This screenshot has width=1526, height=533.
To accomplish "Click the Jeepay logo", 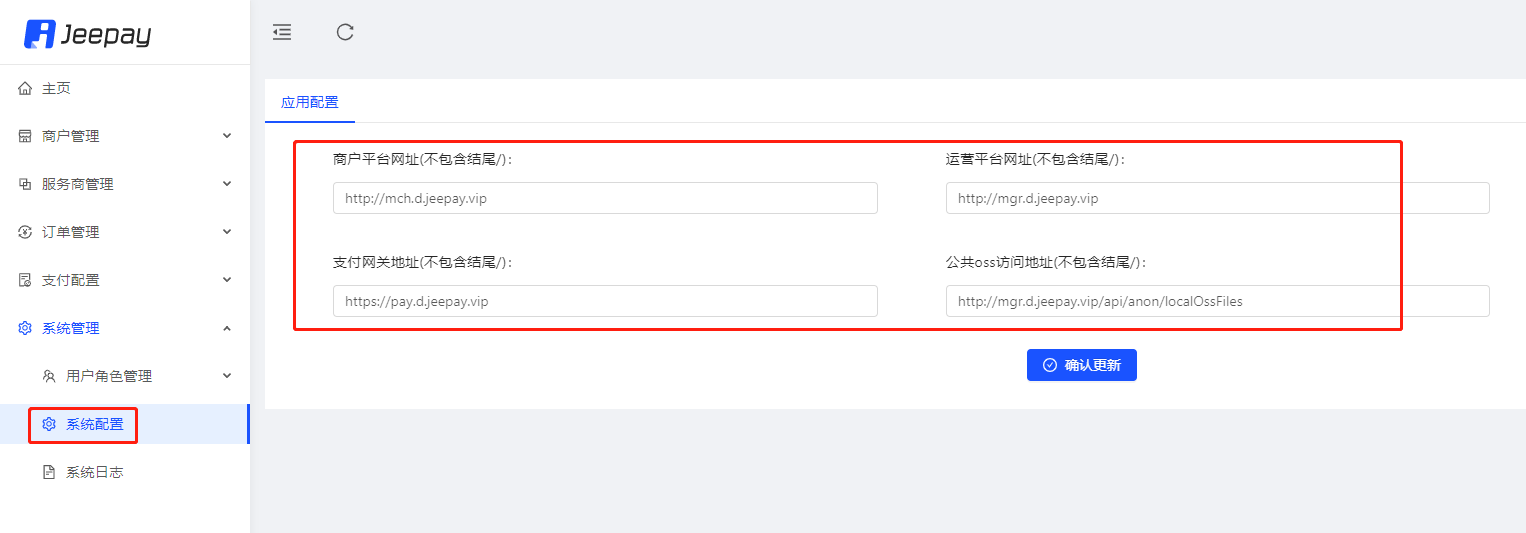I will 88,33.
